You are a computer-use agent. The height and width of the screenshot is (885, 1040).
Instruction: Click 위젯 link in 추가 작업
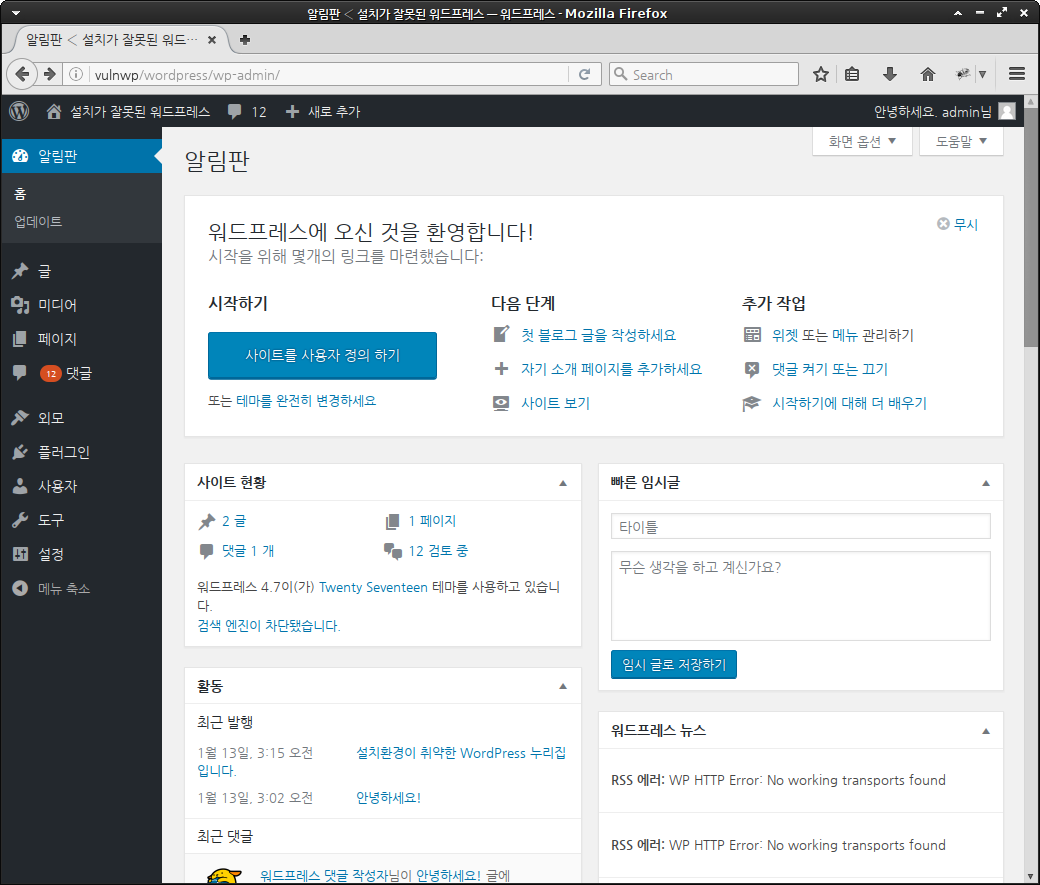785,335
